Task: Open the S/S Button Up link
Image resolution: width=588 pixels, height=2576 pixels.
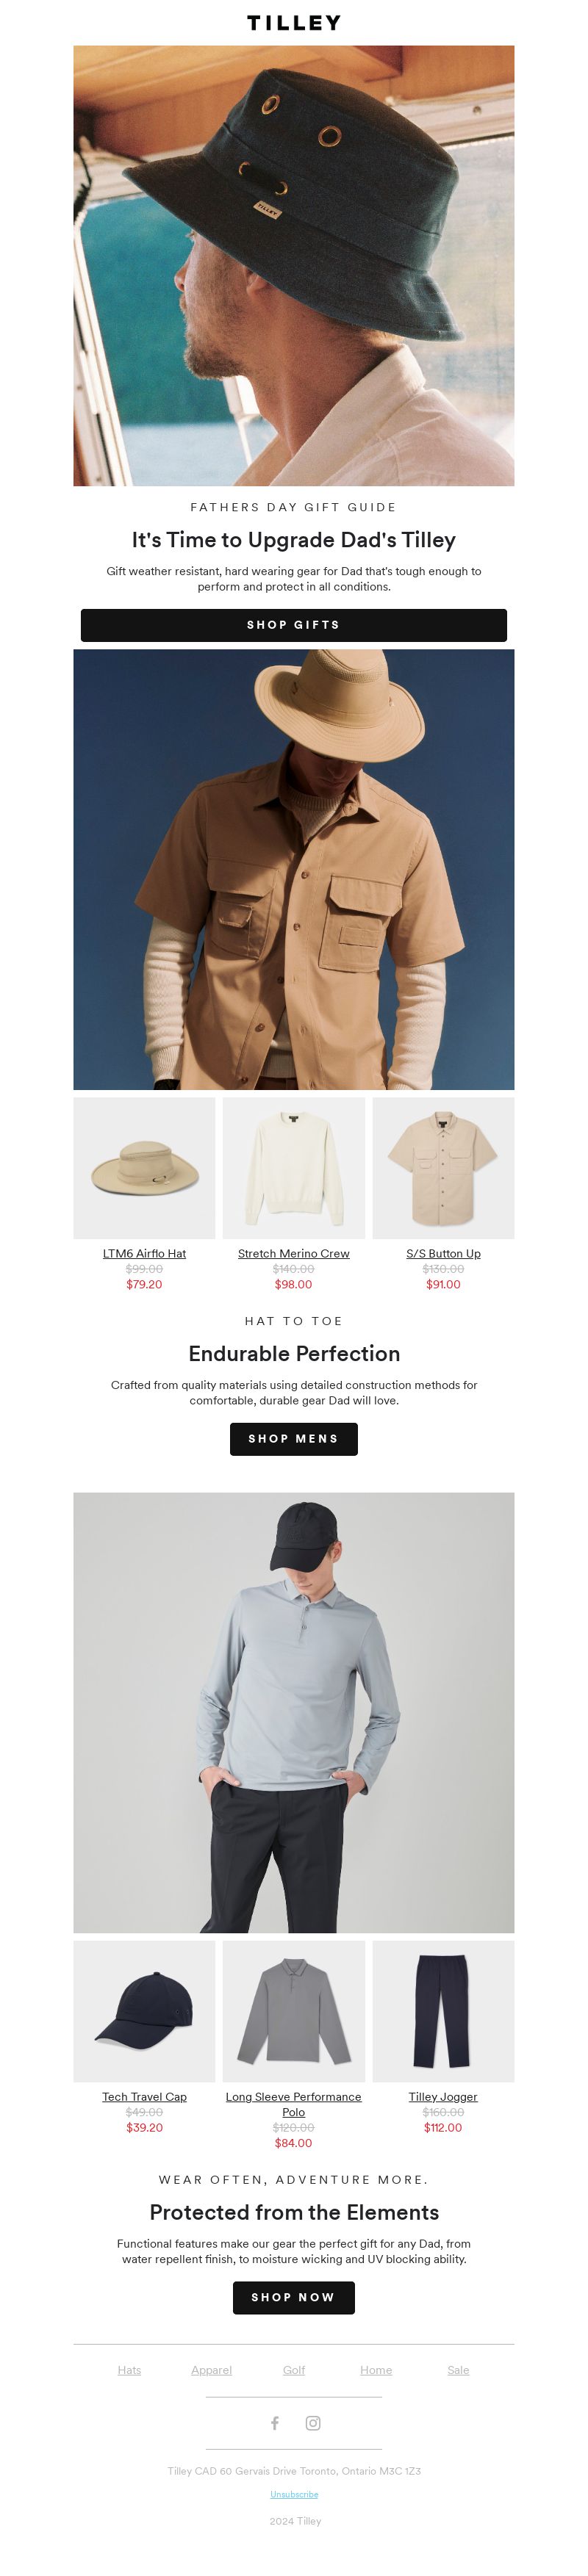Action: (443, 1253)
